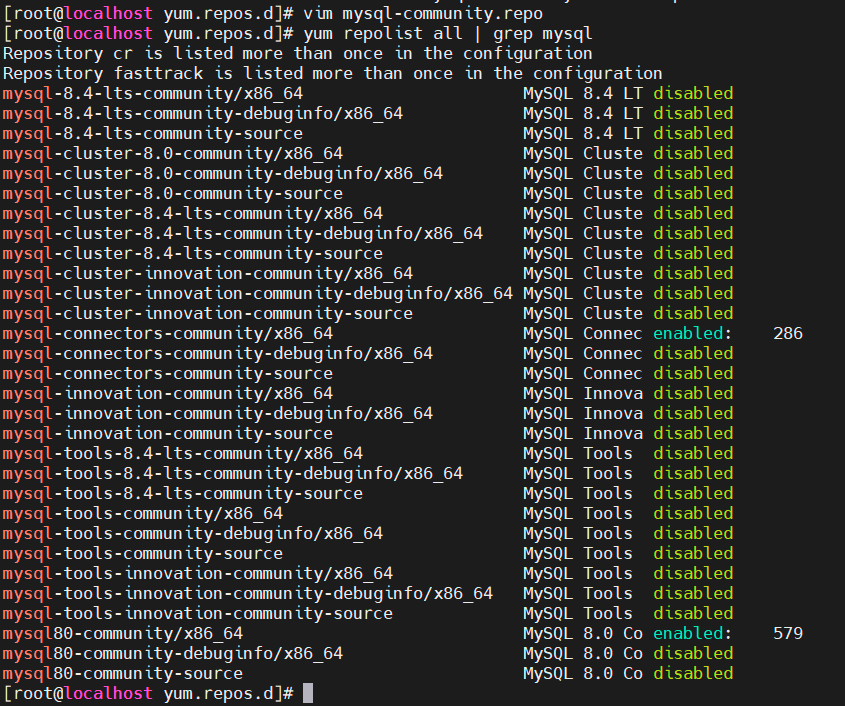
Task: Click the last '[root@localhost yum.repos.d]#' prompt
Action: [x=148, y=693]
